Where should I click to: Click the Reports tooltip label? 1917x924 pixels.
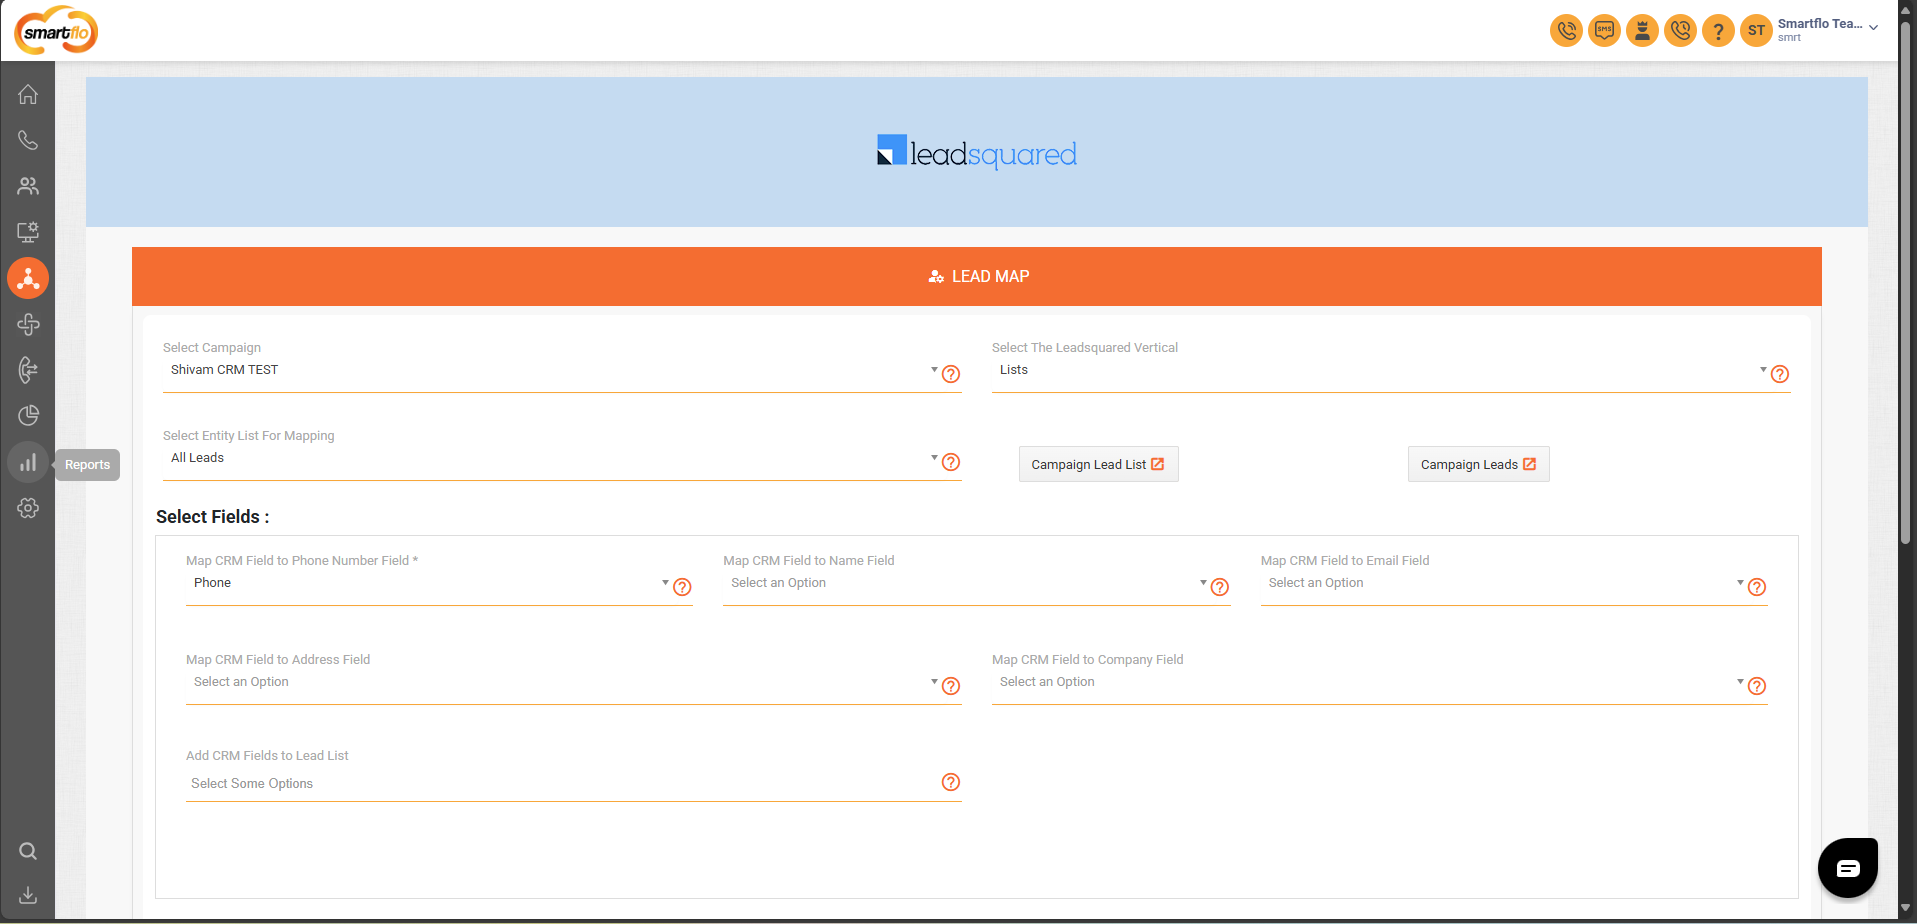point(87,465)
